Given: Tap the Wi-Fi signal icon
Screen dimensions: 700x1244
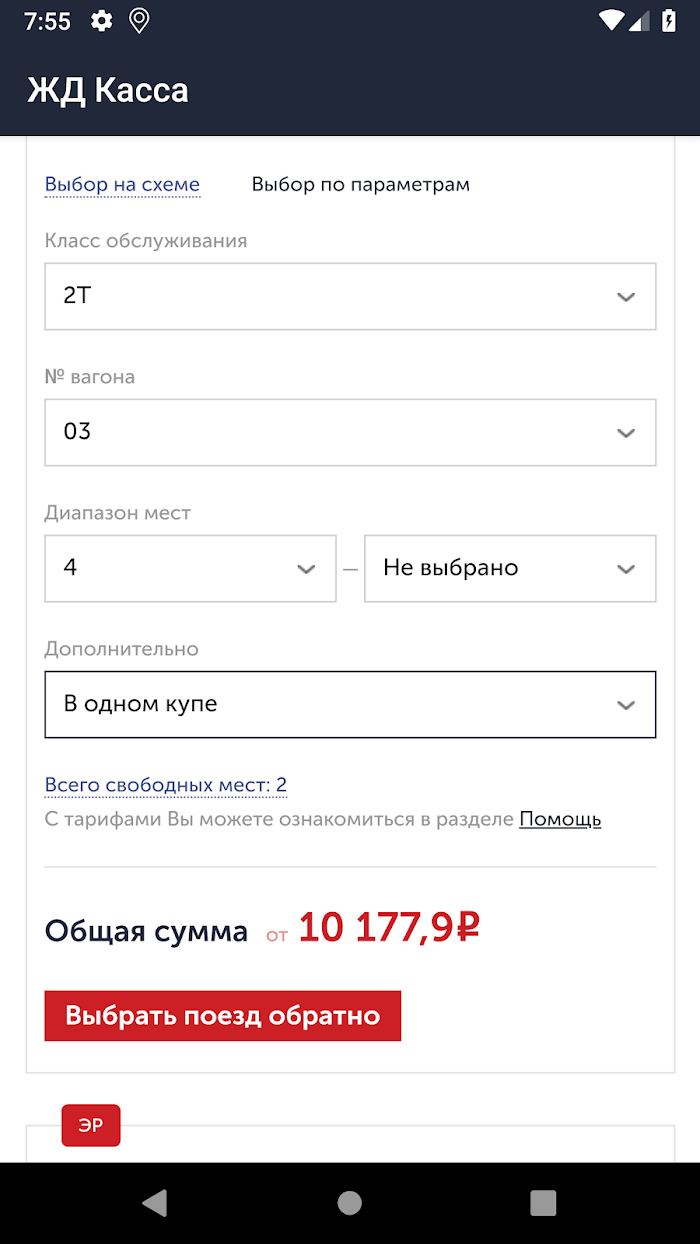Looking at the screenshot, I should coord(613,20).
